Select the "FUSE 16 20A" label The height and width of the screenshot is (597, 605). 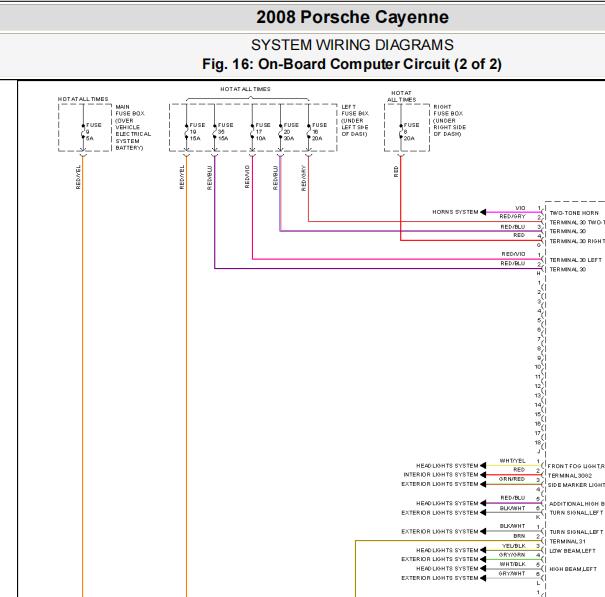319,131
